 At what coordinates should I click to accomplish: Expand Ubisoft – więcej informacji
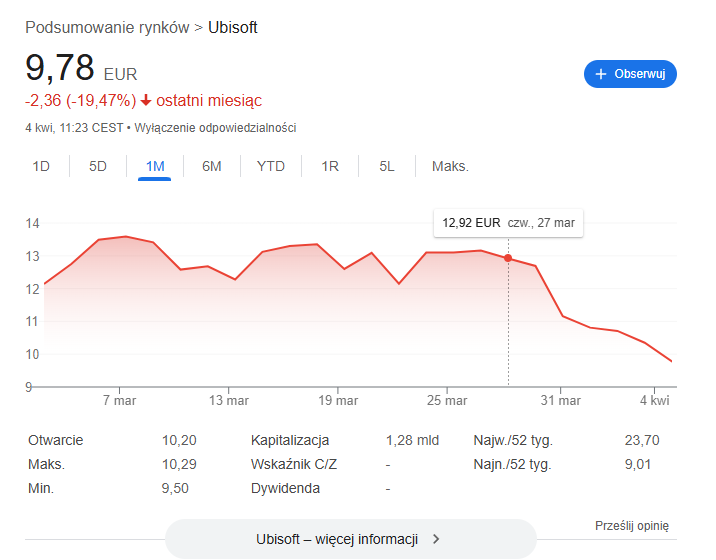tap(350, 539)
